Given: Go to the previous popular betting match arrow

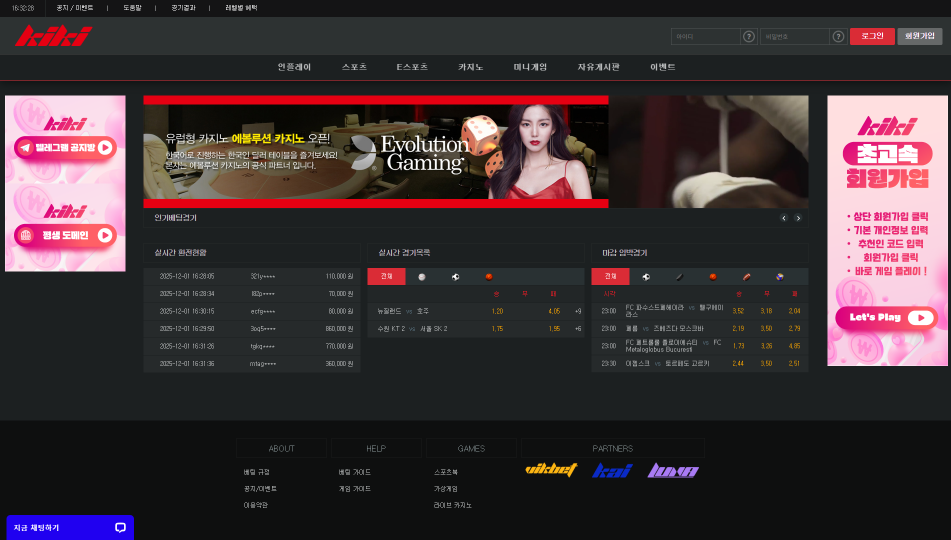Looking at the screenshot, I should pos(784,218).
